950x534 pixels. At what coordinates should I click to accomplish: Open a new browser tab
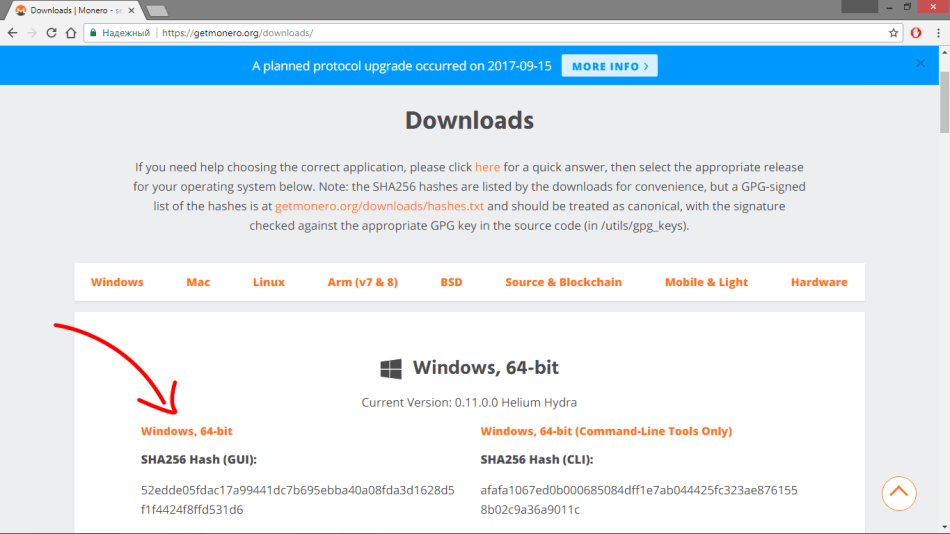157,11
